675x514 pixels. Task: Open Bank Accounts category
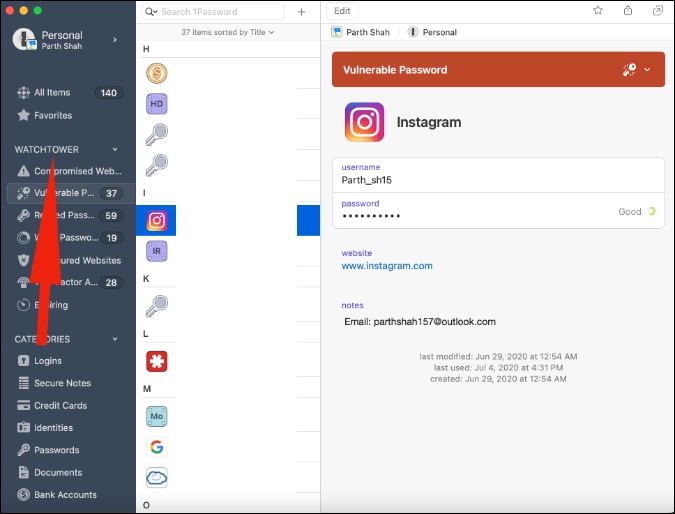tap(57, 495)
